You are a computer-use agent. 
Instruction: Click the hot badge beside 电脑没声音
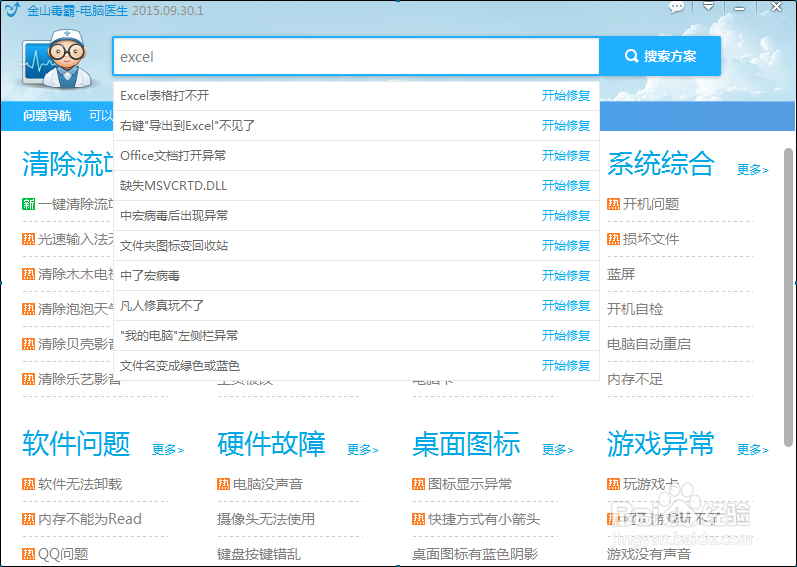coord(224,484)
